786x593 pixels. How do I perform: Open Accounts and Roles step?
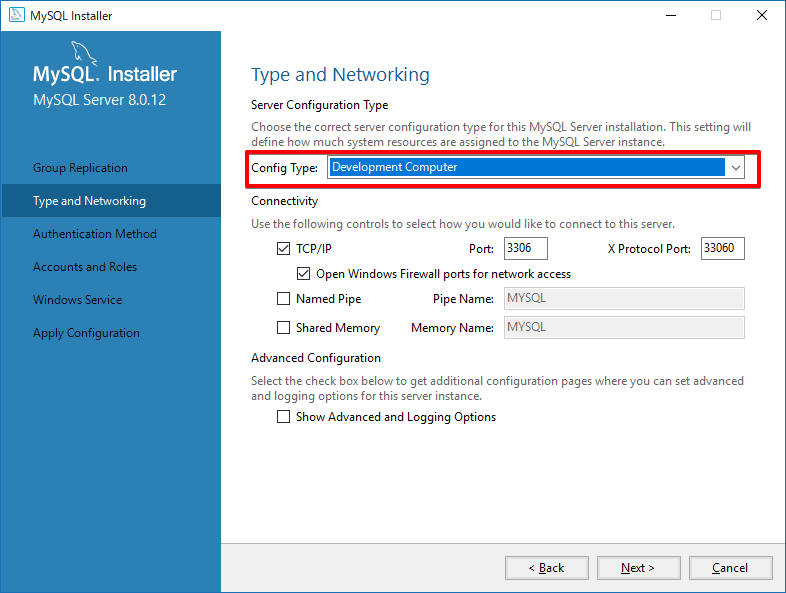coord(84,267)
